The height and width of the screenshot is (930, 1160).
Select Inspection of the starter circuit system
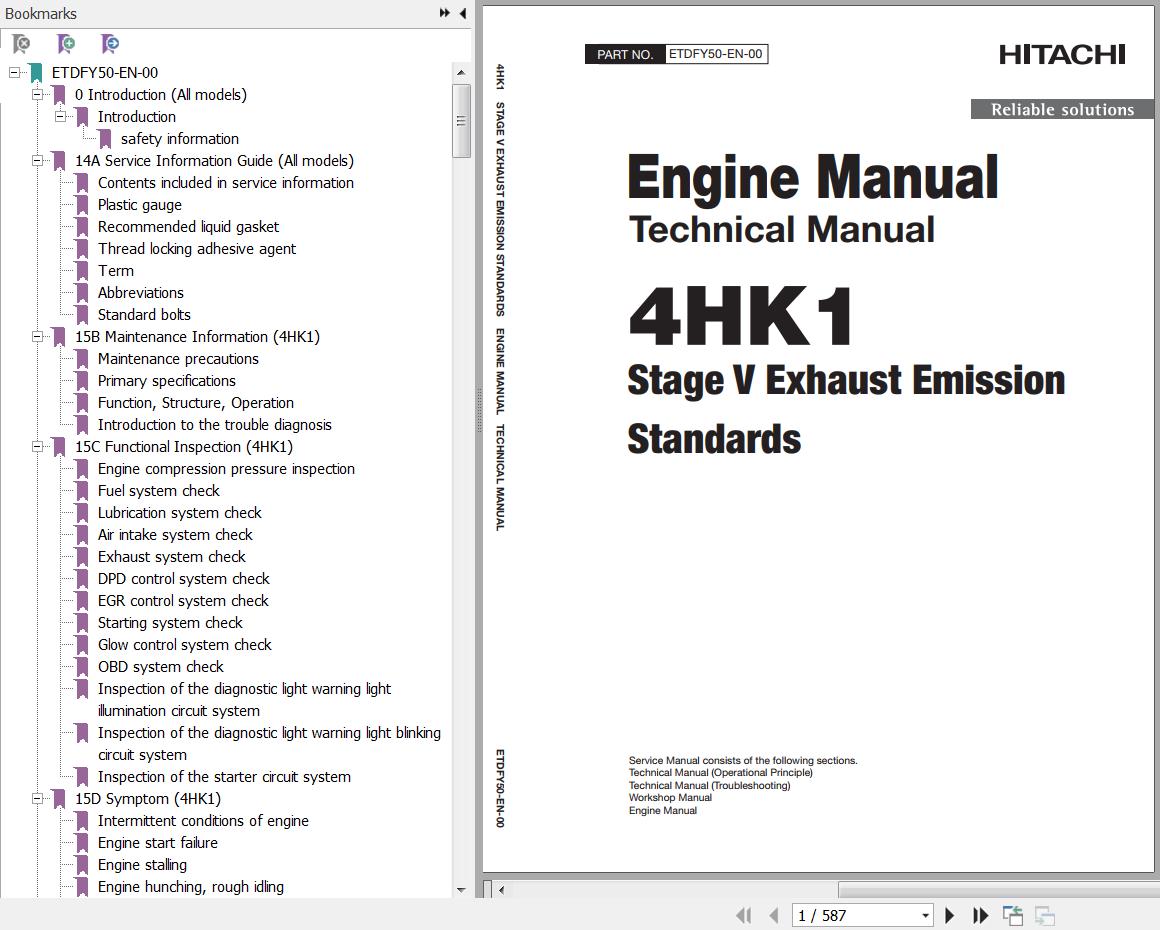coord(224,777)
